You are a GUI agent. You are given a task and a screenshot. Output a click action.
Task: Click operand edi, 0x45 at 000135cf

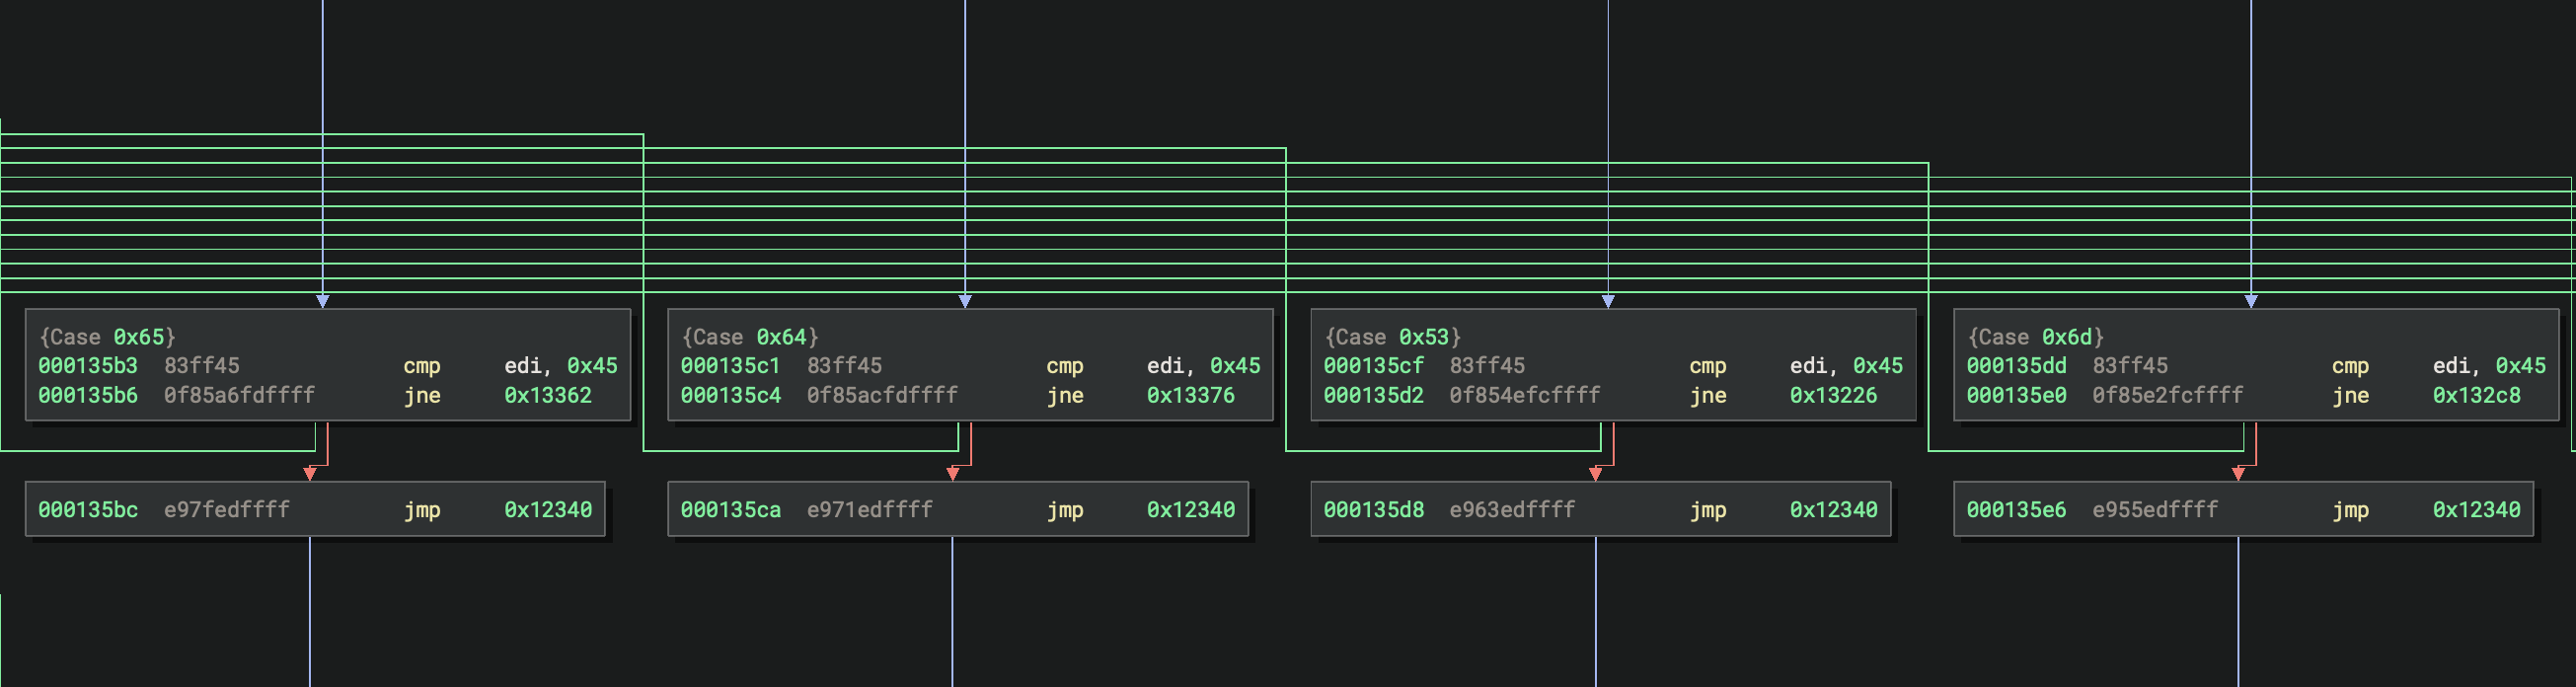tap(1847, 366)
